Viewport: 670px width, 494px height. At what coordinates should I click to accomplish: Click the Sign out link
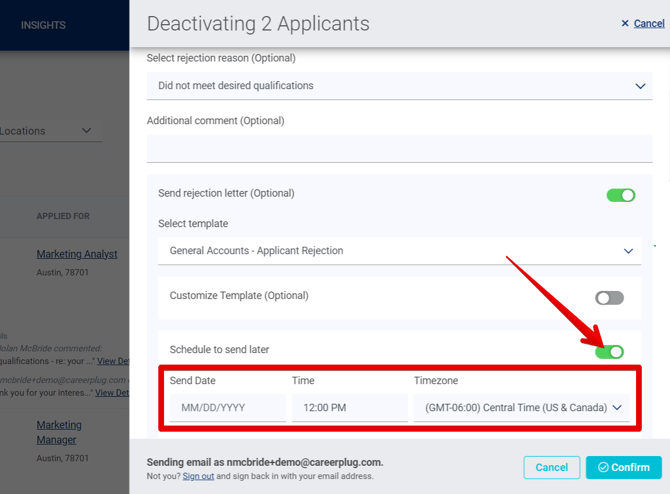pos(197,476)
